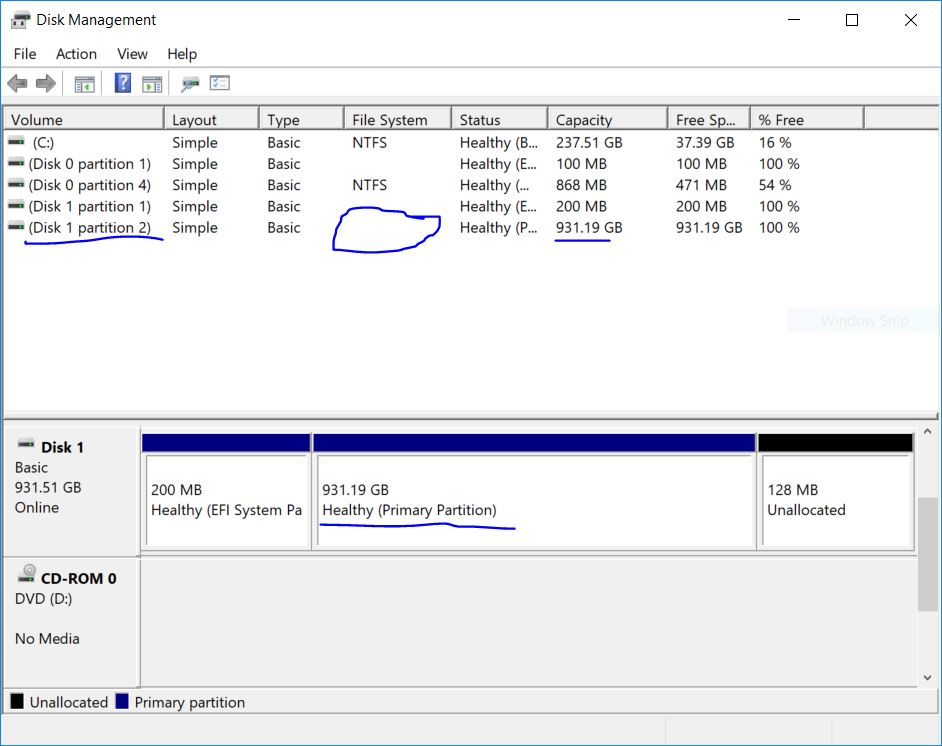Open the View menu
This screenshot has width=942, height=746.
[x=132, y=54]
